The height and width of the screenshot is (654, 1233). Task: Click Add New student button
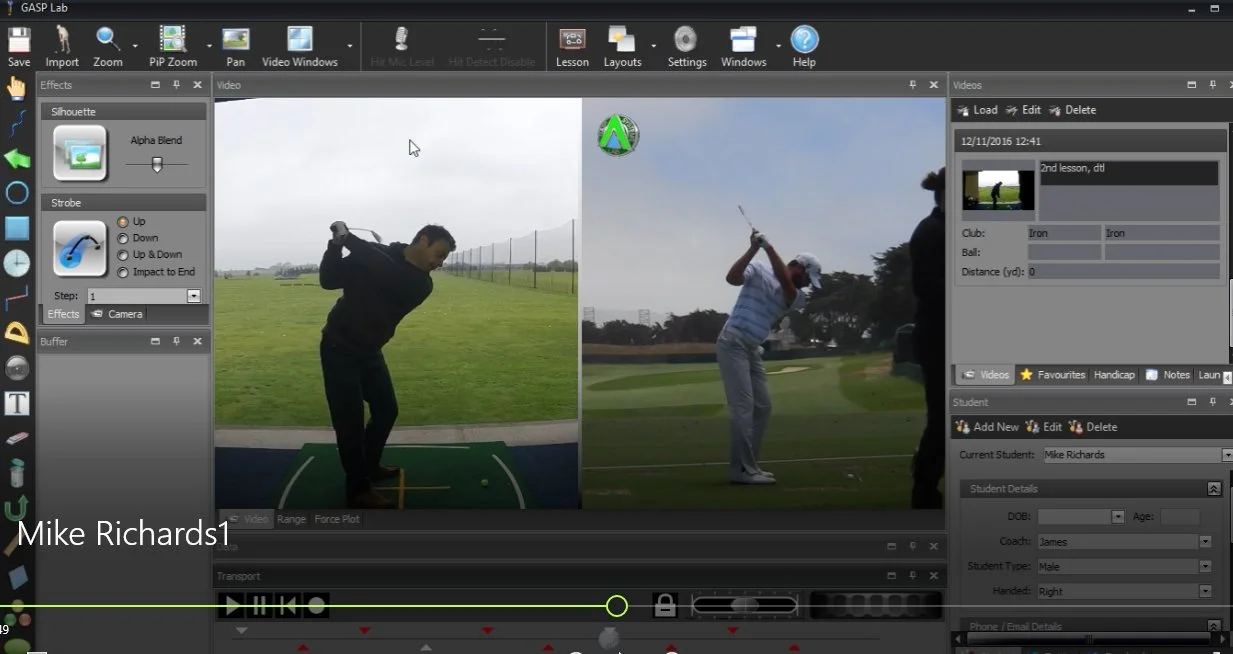(987, 427)
